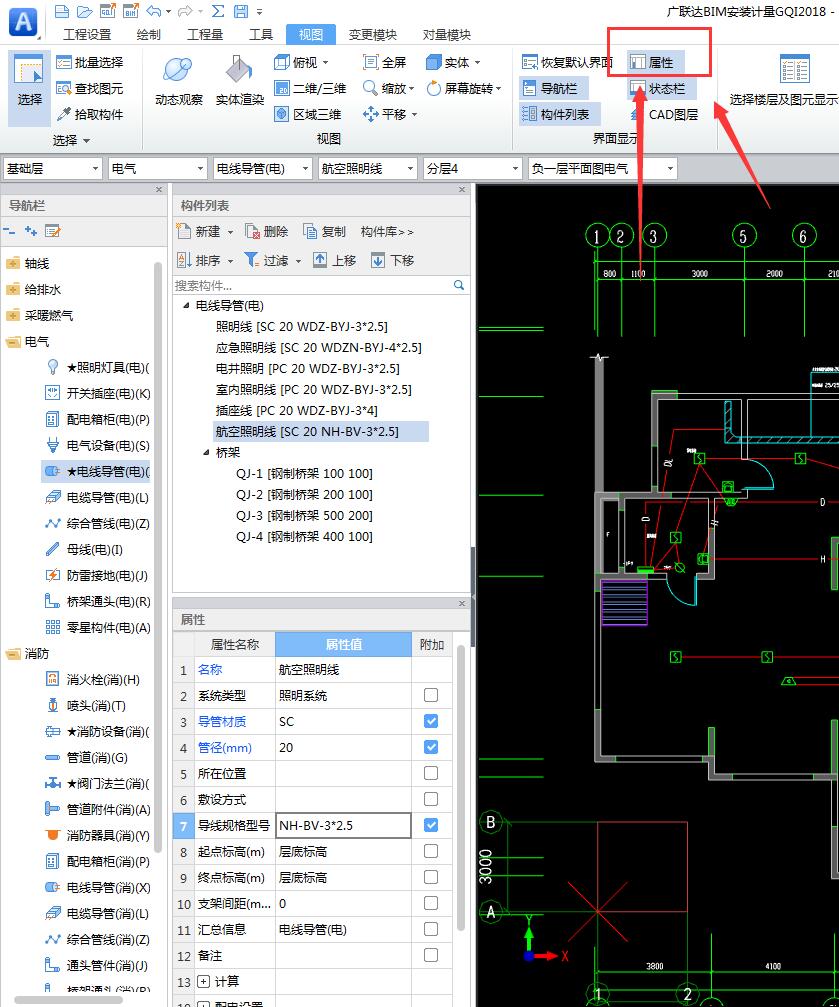Expand the 计算 property row
The height and width of the screenshot is (1007, 839).
tap(203, 981)
